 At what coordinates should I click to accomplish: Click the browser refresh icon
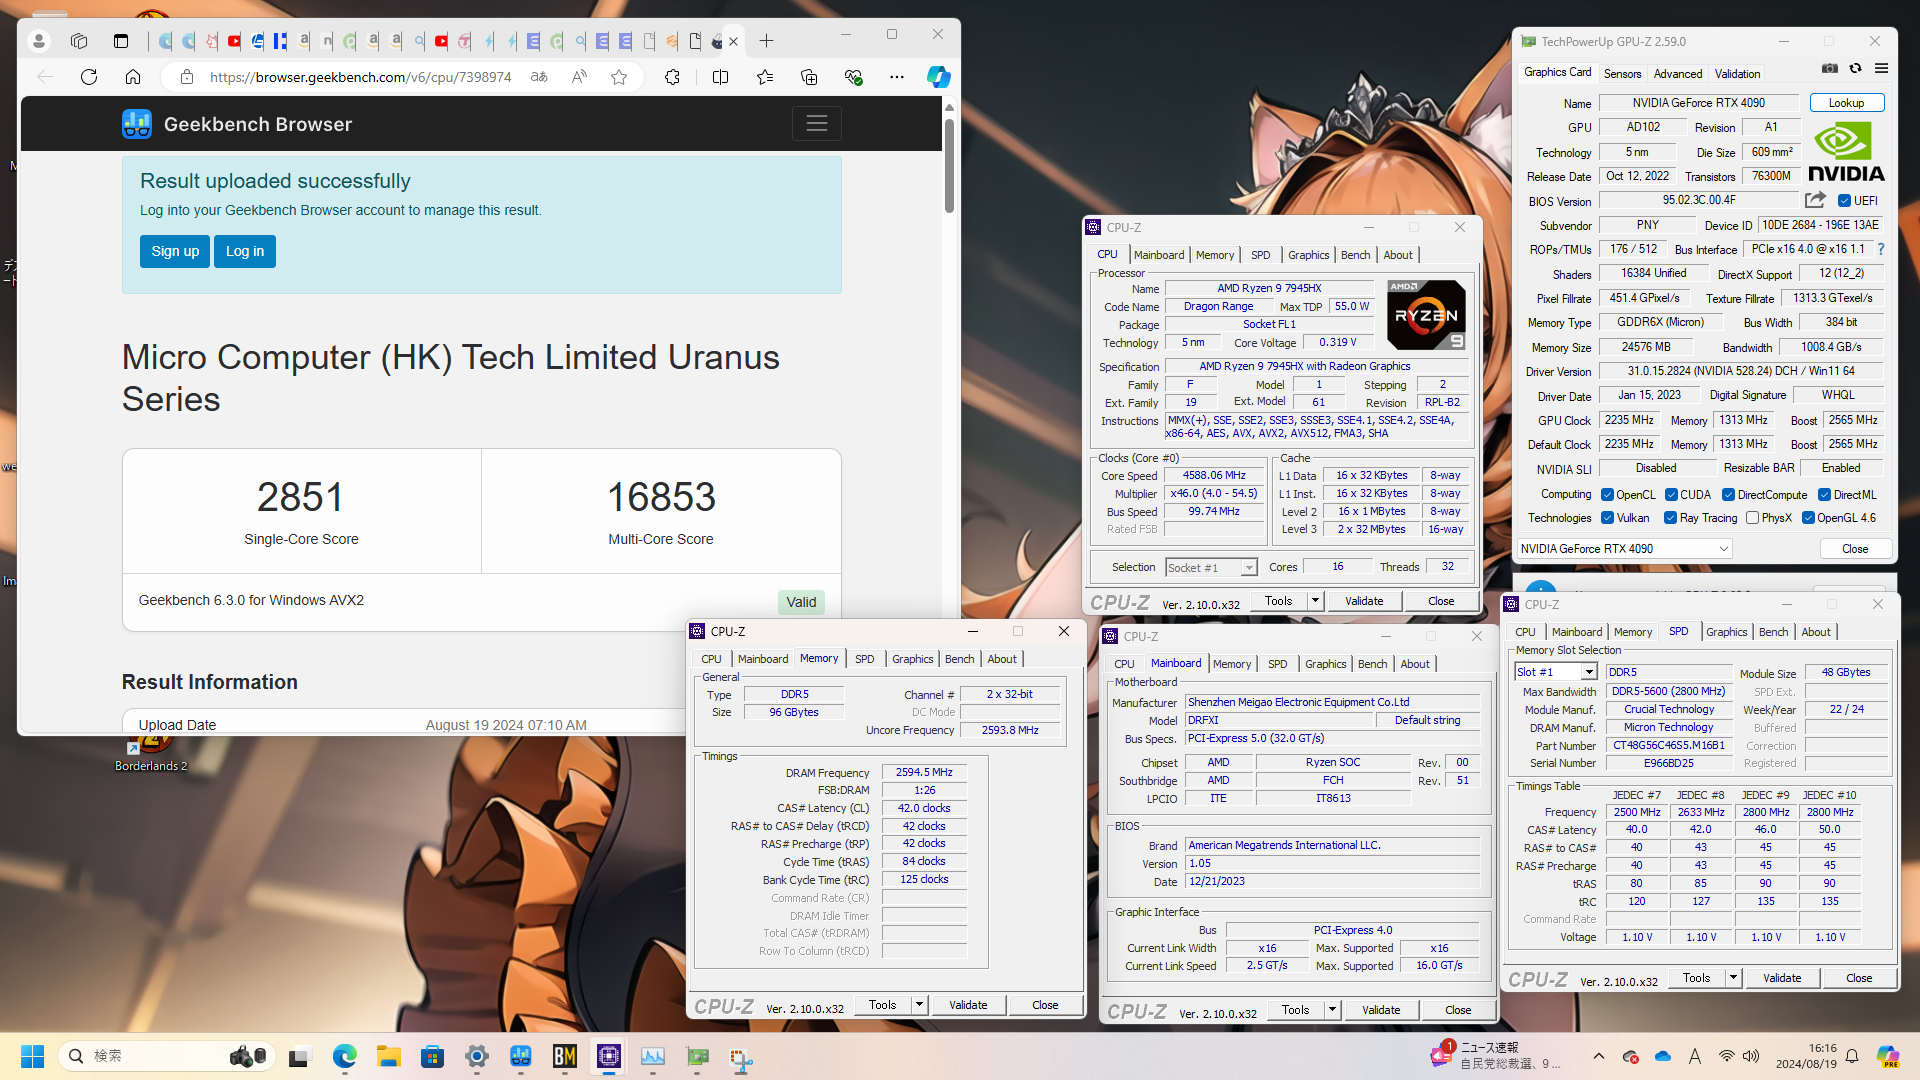click(x=89, y=77)
